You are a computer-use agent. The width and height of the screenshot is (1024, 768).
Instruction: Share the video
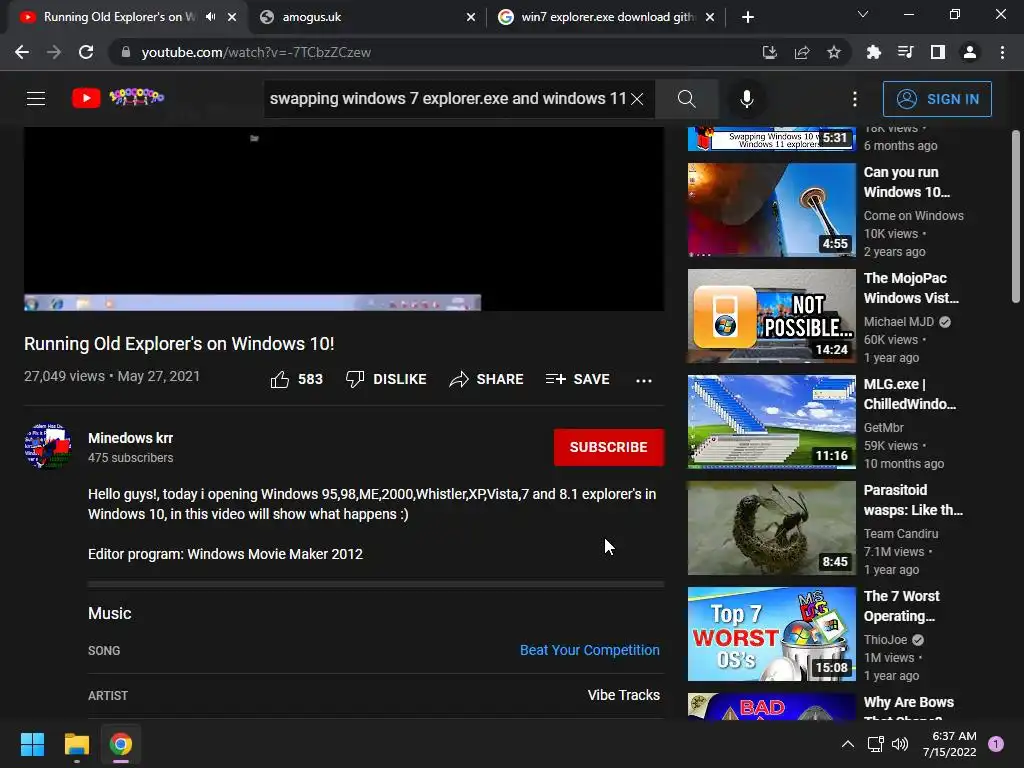487,379
